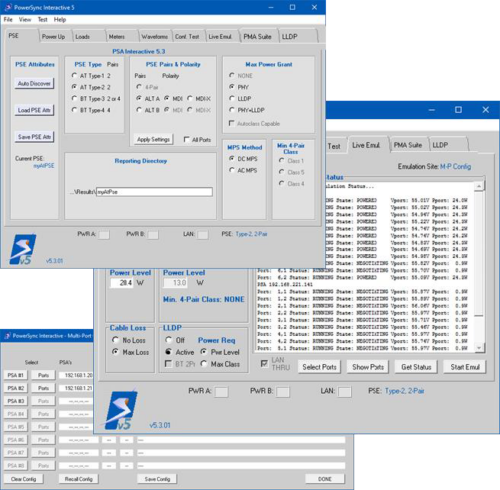Click the 28.4 W Power Level field
This screenshot has height=490, width=500.
122,283
